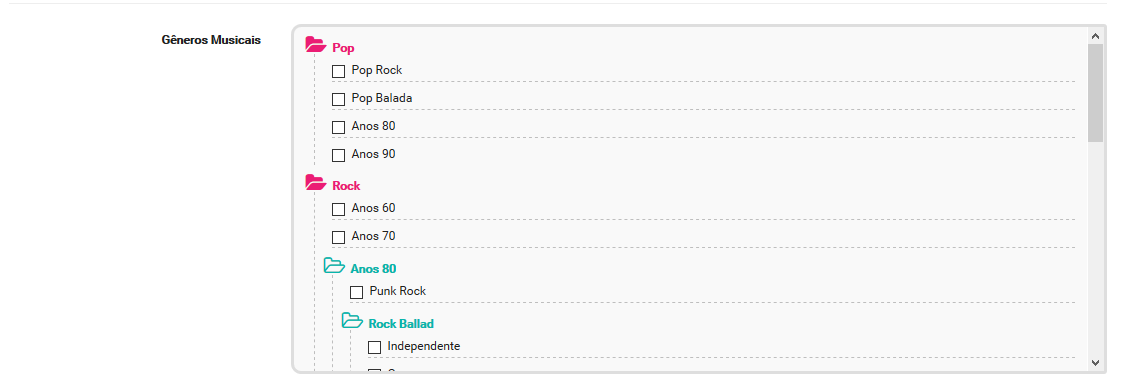Collapse the Rock Ballad subcategory label

pos(401,324)
